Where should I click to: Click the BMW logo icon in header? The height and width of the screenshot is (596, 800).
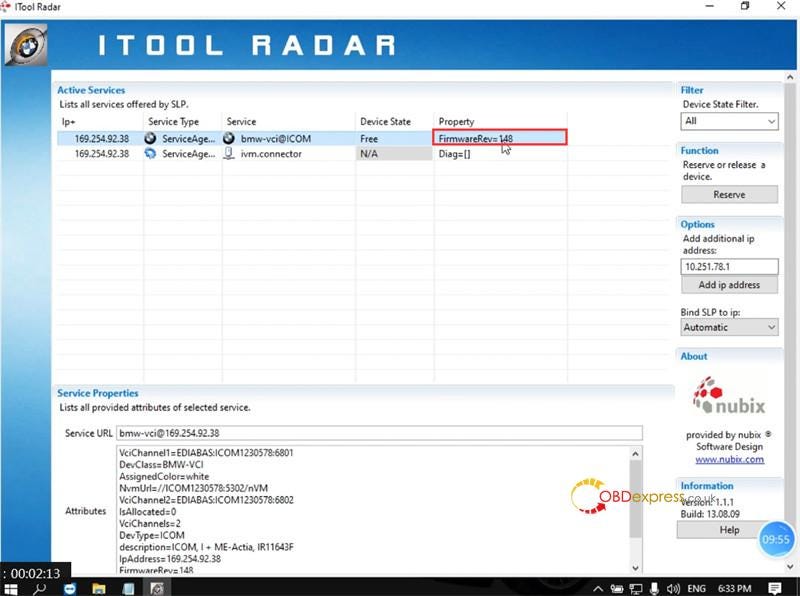[27, 45]
